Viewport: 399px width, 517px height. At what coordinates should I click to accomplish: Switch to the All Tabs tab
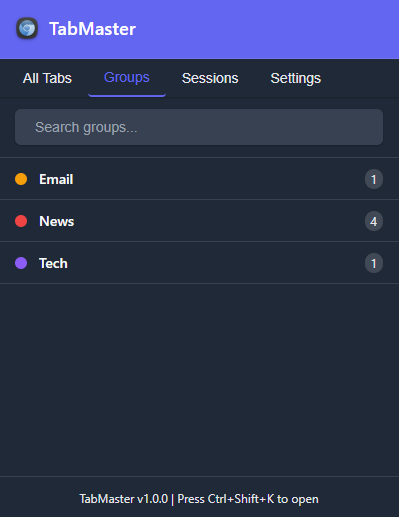click(47, 78)
